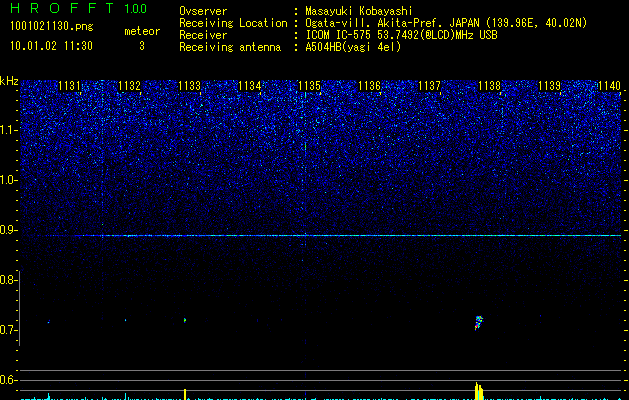Click the 1131 time marker
The height and width of the screenshot is (400, 629).
coord(69,86)
